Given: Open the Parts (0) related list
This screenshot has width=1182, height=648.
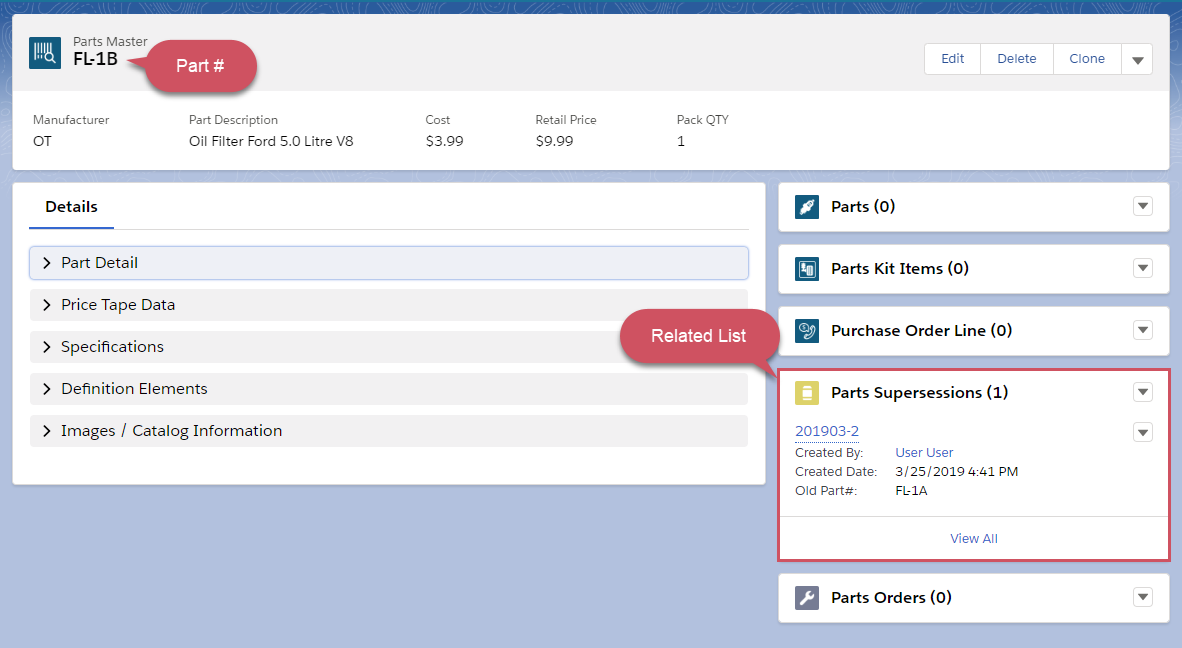Looking at the screenshot, I should (x=863, y=206).
